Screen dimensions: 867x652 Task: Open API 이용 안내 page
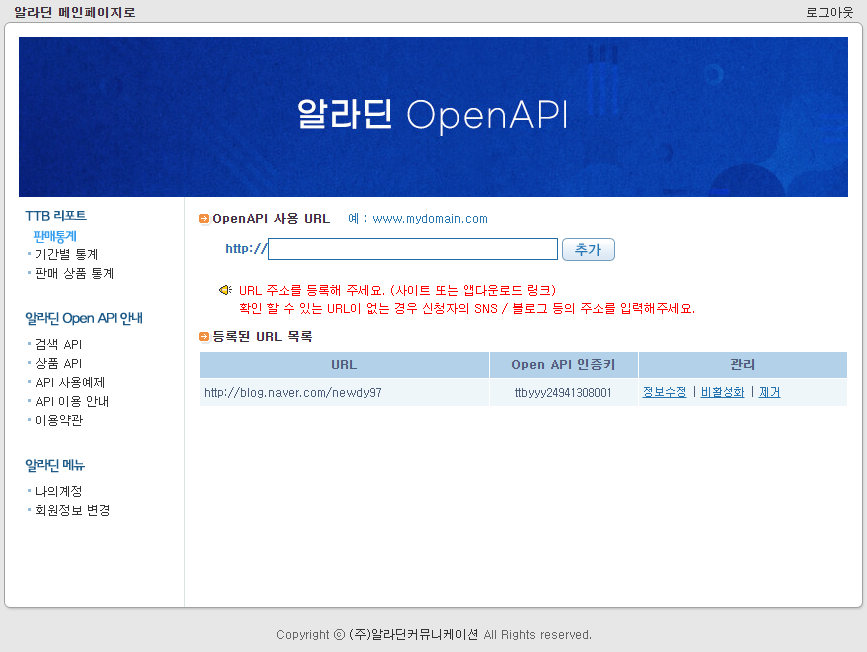(72, 401)
